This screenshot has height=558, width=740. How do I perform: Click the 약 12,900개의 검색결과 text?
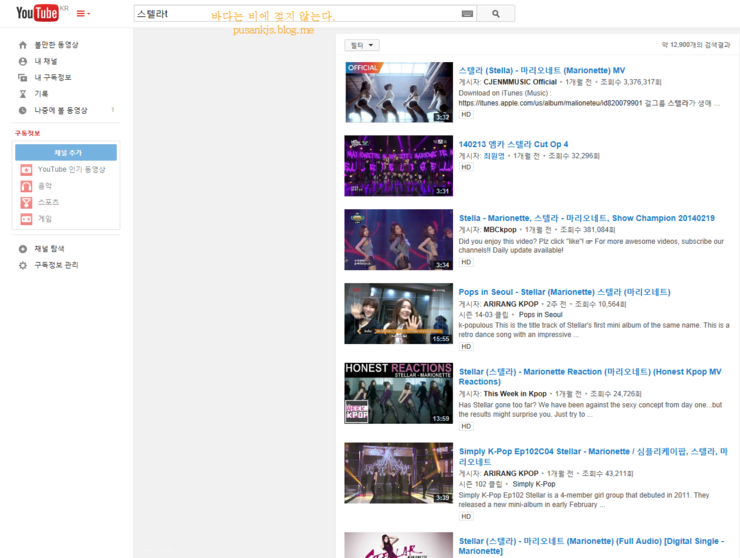click(696, 45)
